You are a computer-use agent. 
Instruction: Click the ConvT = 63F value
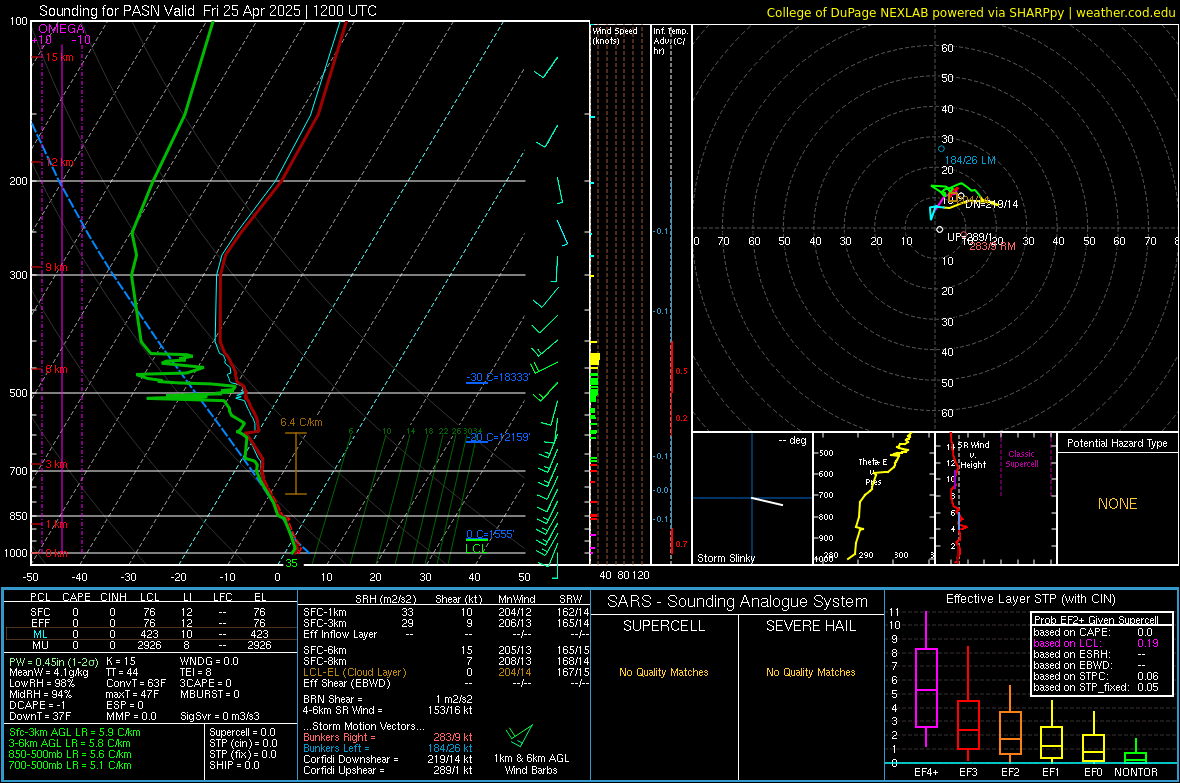point(136,683)
